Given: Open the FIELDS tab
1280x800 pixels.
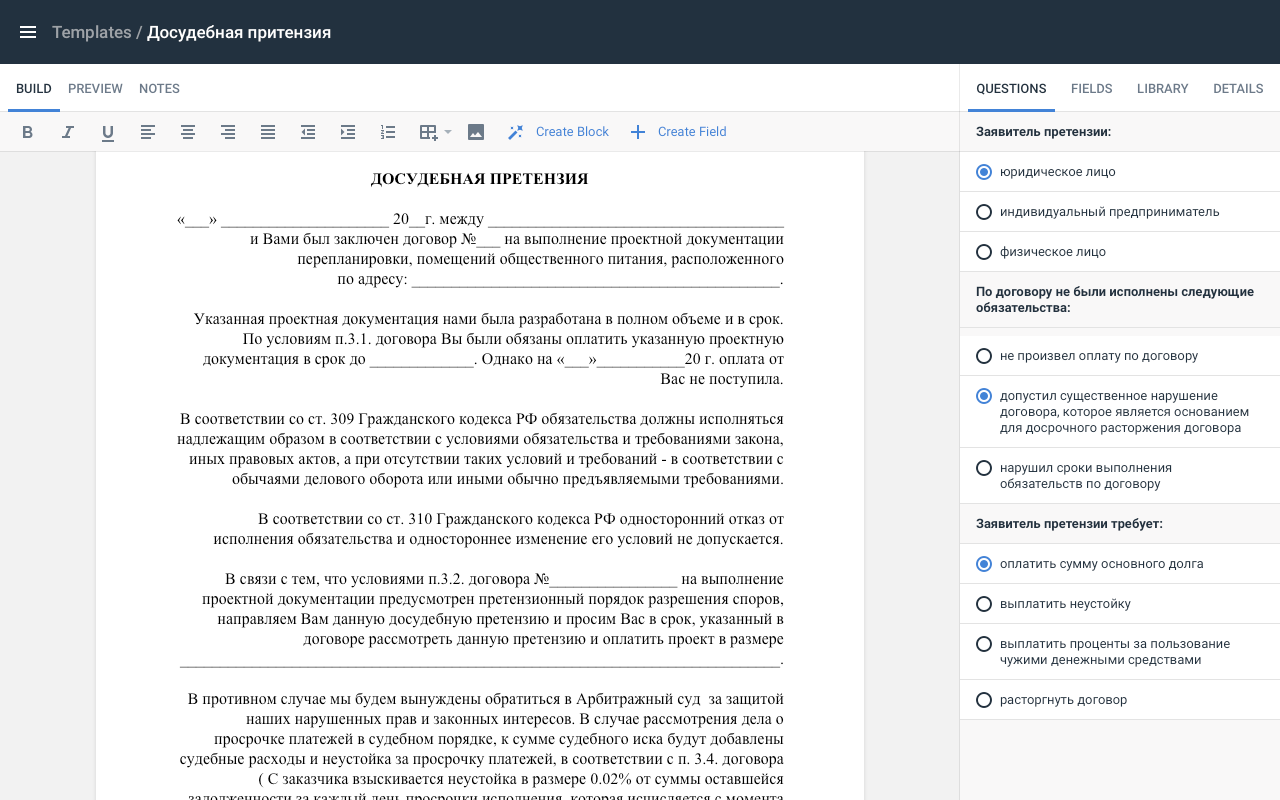Looking at the screenshot, I should [1091, 89].
